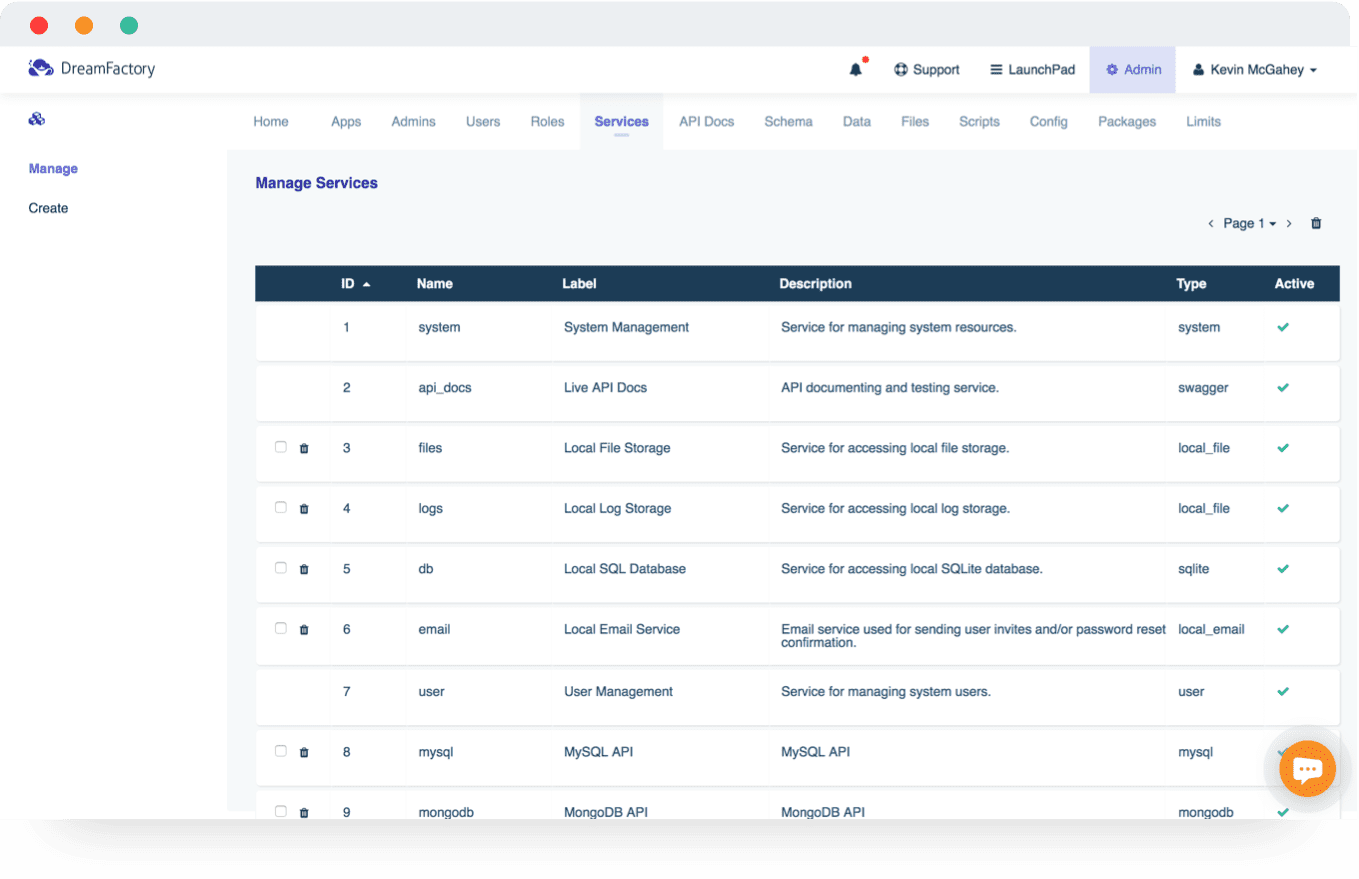Tick the checkbox beside the mongodb row
Image resolution: width=1359 pixels, height=879 pixels.
(x=281, y=811)
